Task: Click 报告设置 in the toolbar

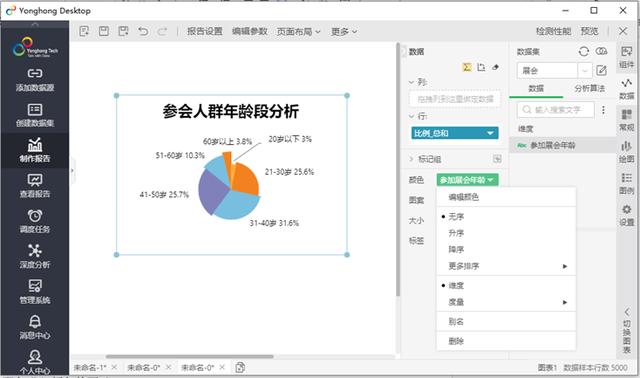Action: (204, 31)
